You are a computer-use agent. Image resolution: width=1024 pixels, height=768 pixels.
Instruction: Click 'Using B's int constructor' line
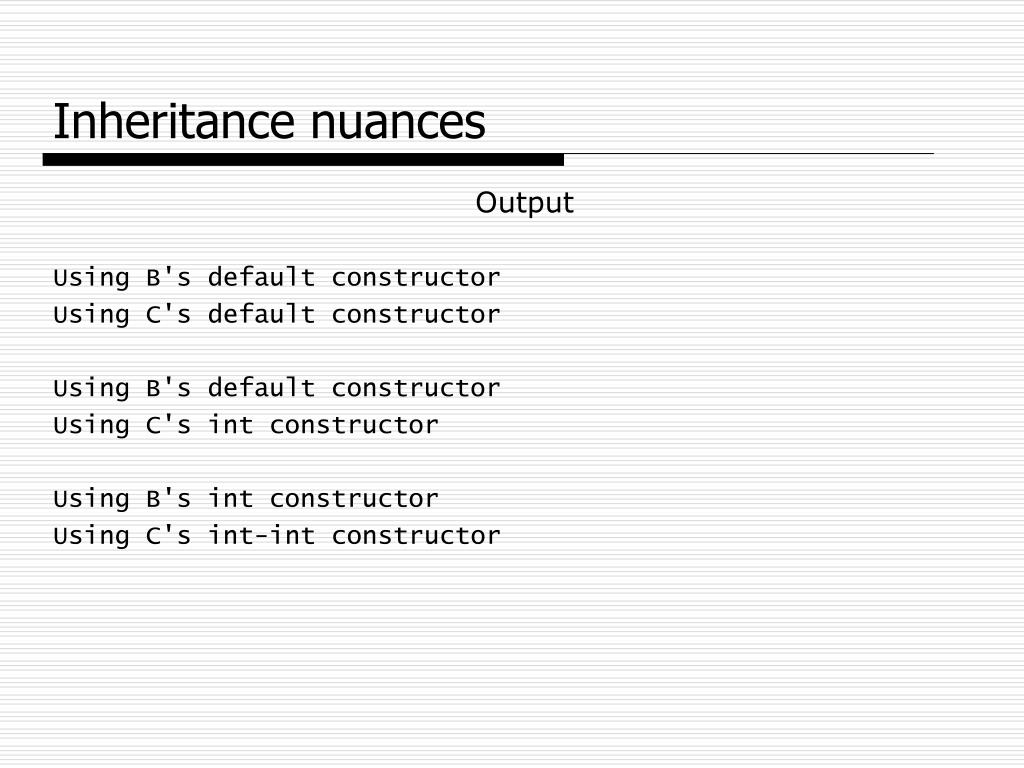tap(246, 499)
